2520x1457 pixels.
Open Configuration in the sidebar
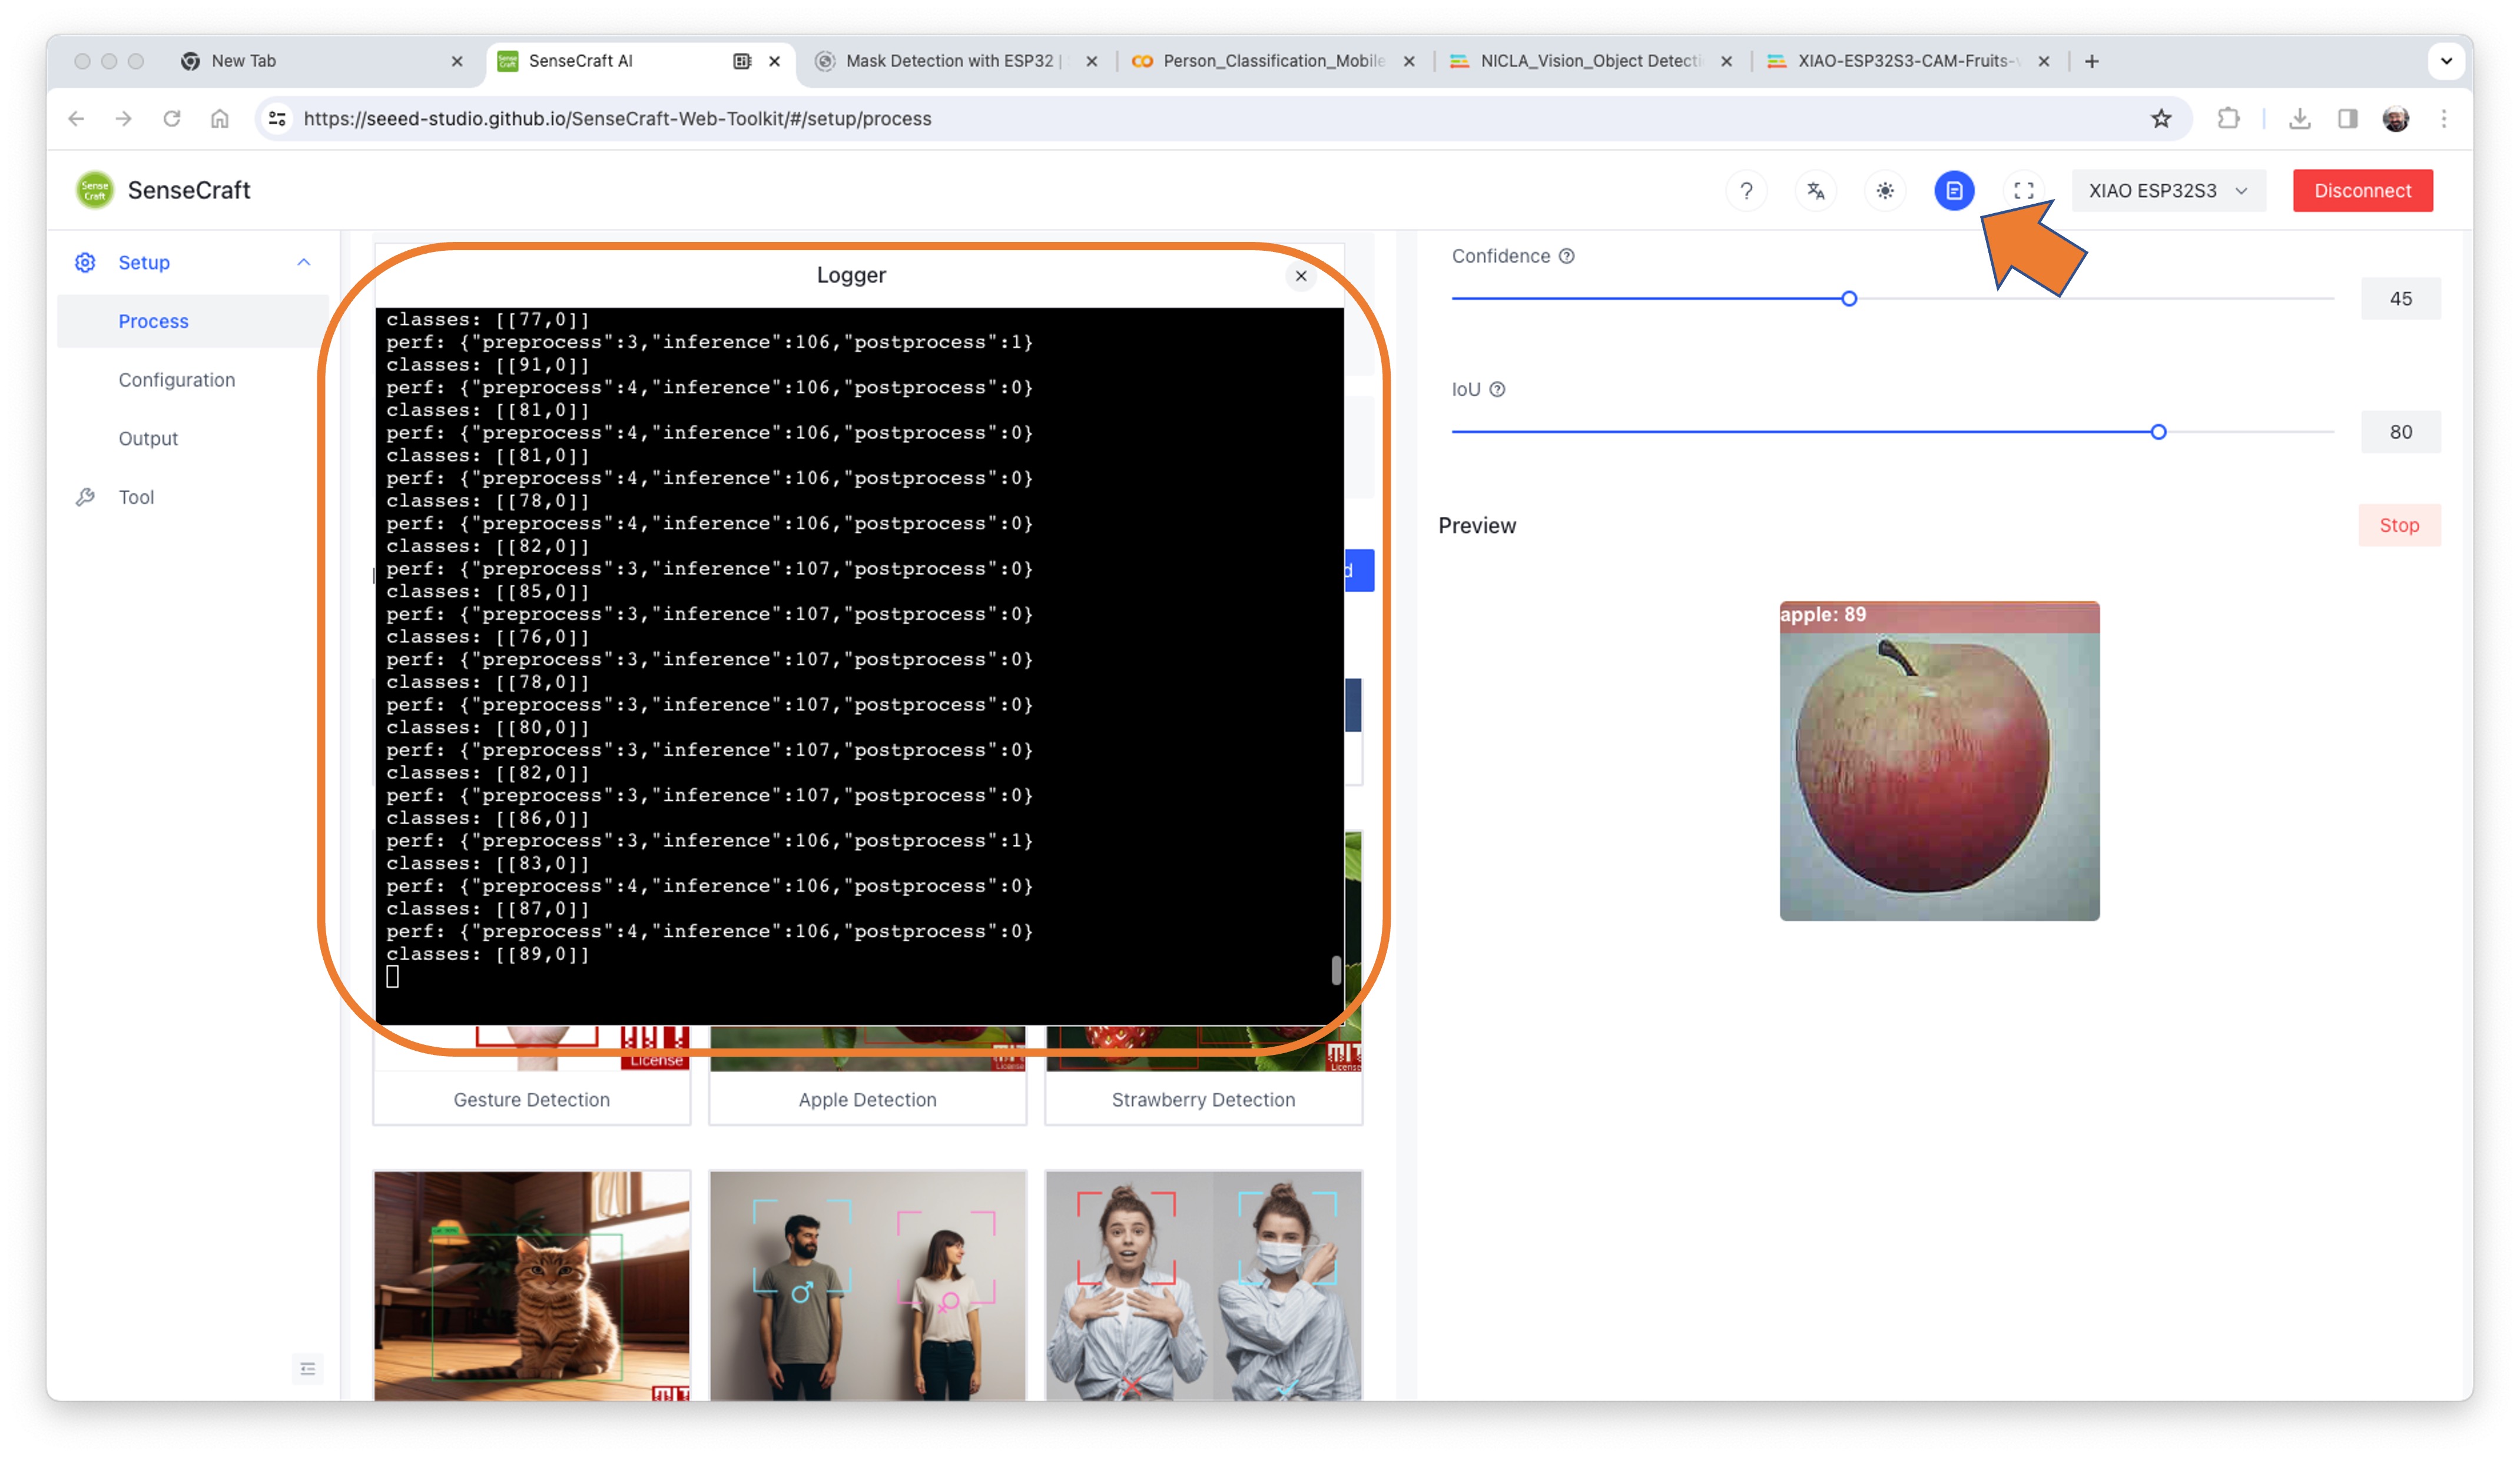[177, 380]
